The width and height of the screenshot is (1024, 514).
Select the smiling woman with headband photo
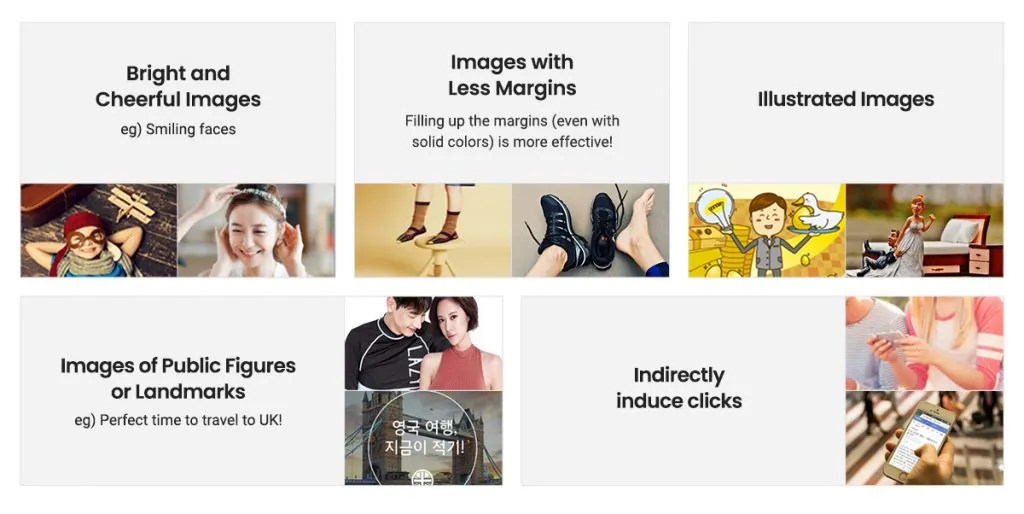[x=256, y=230]
